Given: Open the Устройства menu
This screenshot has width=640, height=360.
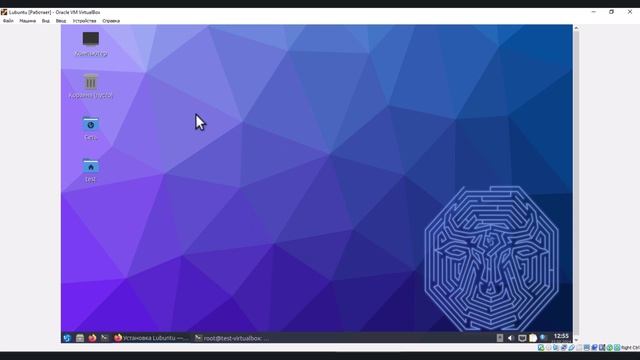Looking at the screenshot, I should [84, 21].
